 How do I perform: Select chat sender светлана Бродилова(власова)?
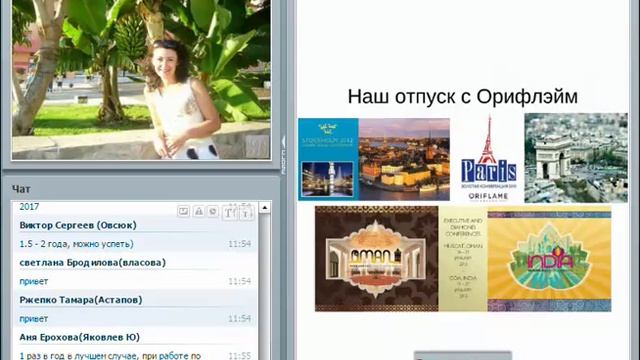tap(93, 262)
